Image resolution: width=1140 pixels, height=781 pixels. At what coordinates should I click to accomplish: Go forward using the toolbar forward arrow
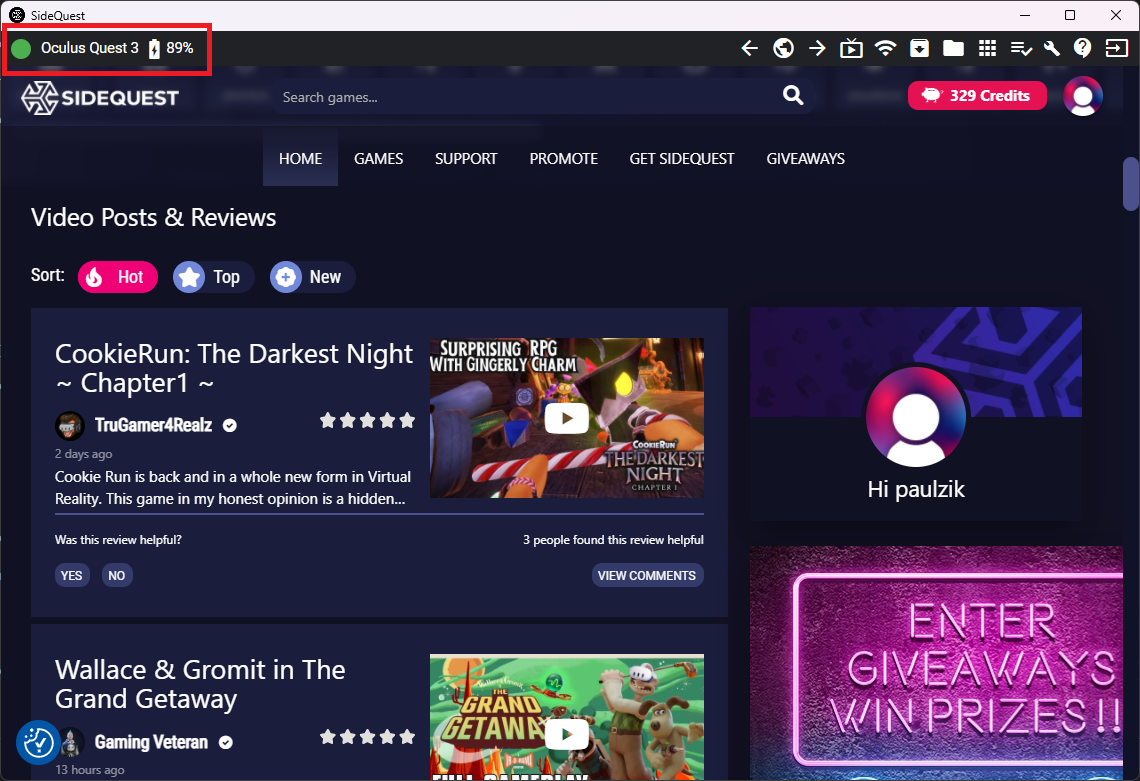[x=817, y=48]
